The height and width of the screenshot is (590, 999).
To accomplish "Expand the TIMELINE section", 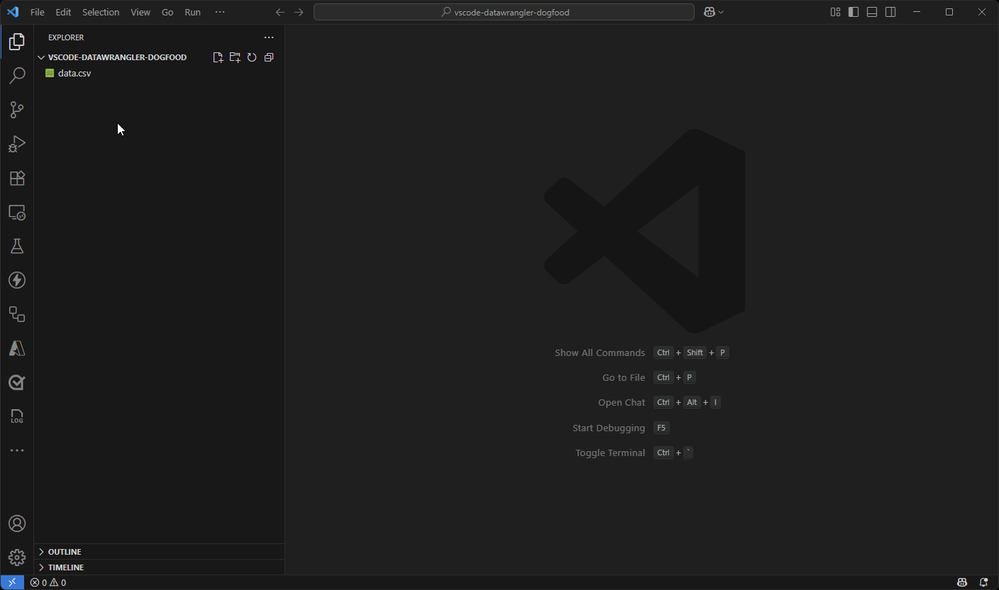I will pos(66,567).
